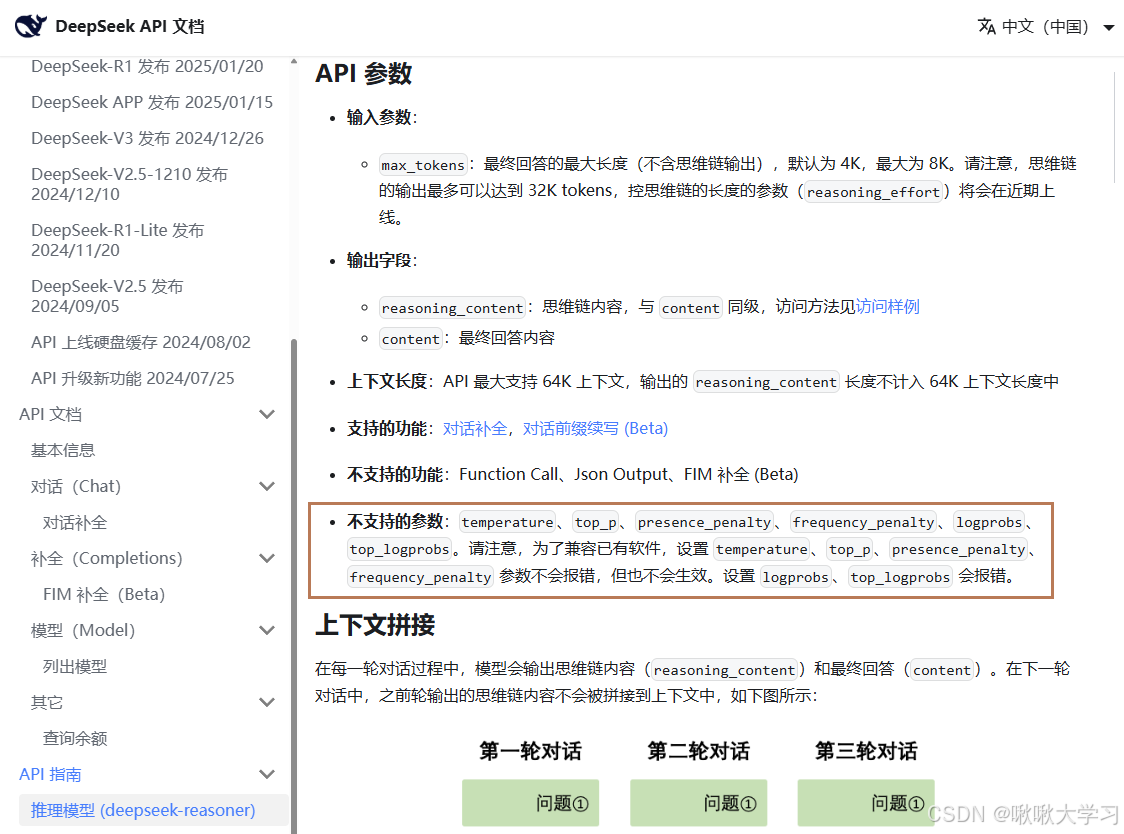
Task: Click the max_tokens code label
Action: pyautogui.click(x=423, y=165)
